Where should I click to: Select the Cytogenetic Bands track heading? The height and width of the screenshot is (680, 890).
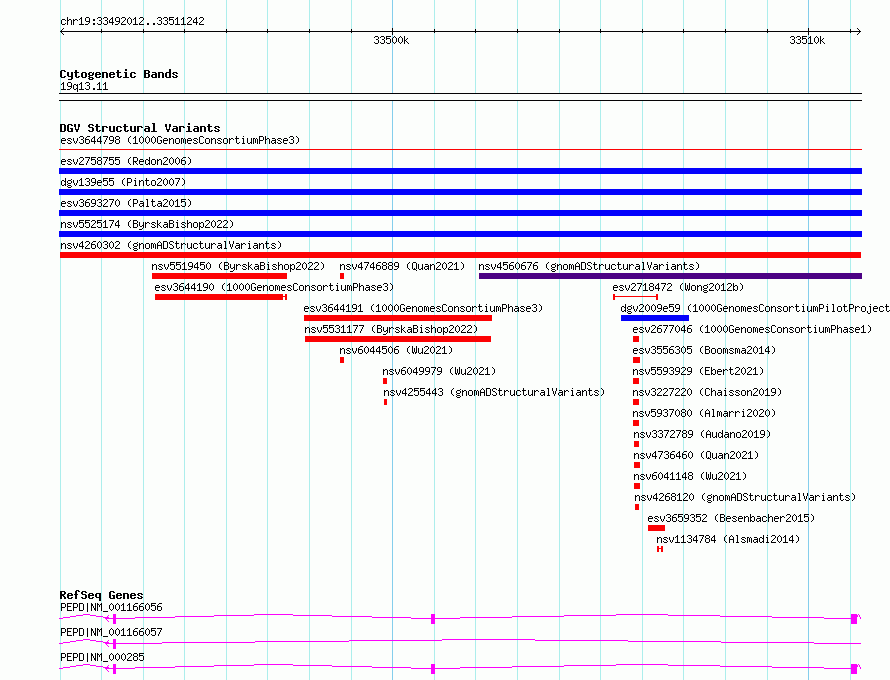click(x=119, y=74)
